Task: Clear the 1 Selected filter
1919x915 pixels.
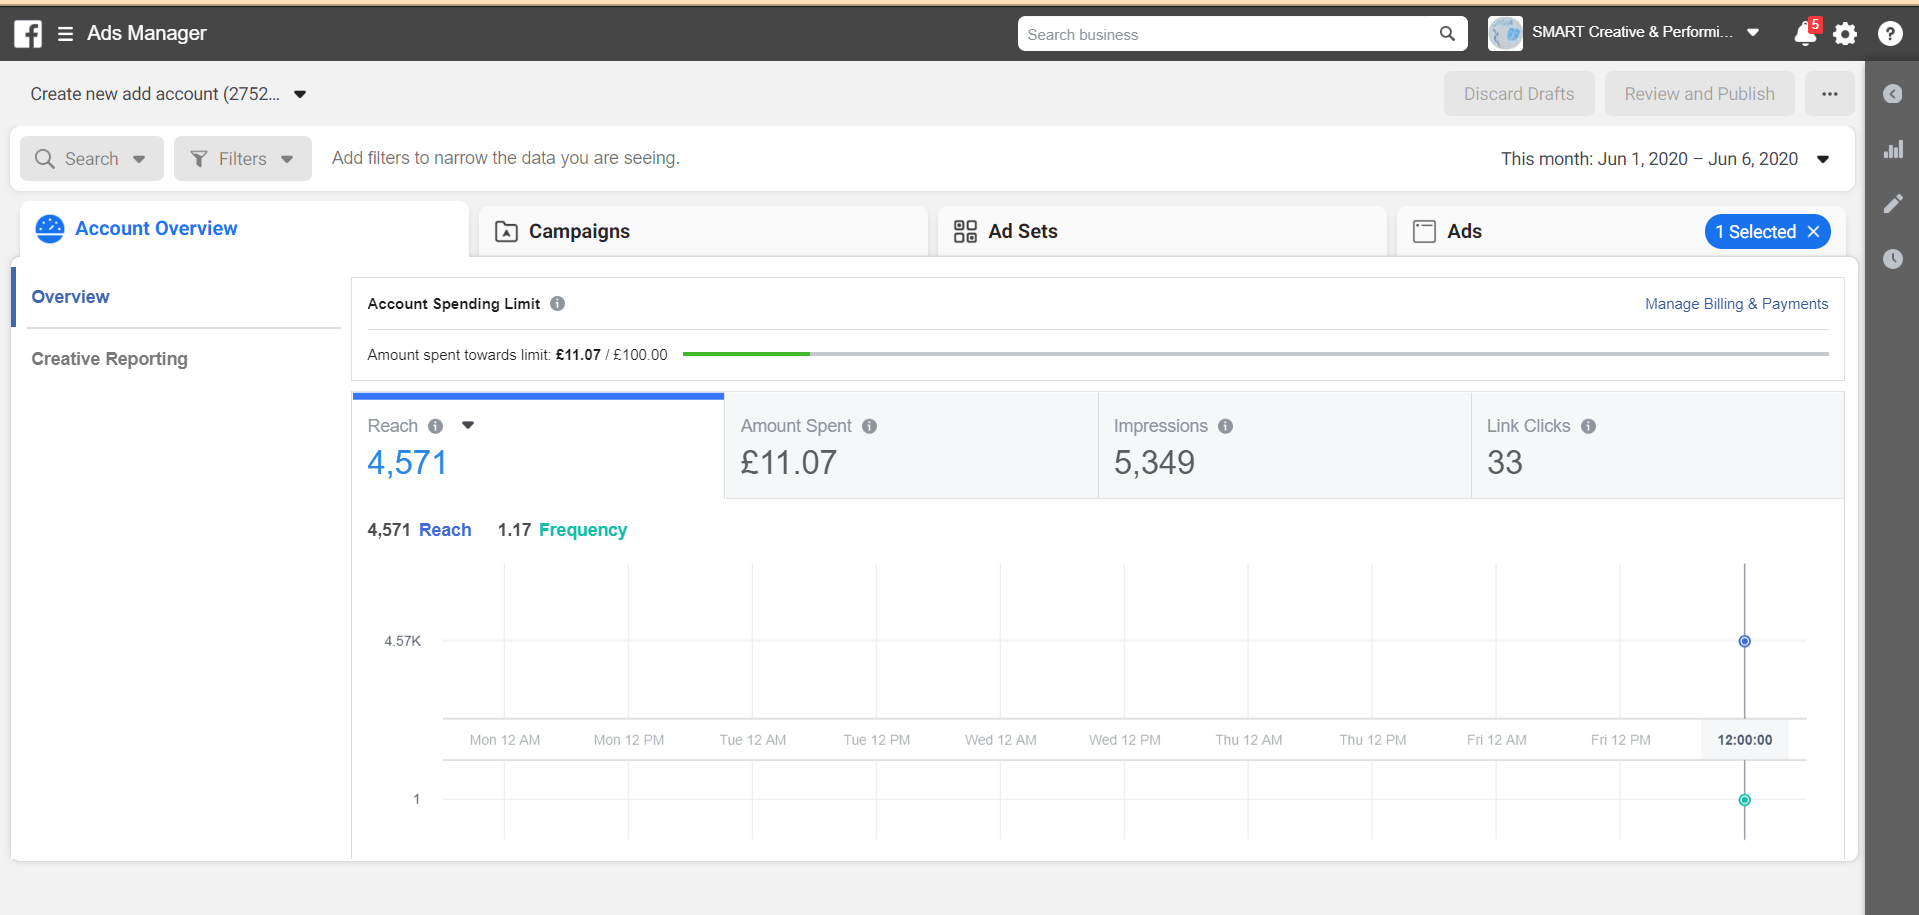Action: [x=1813, y=232]
